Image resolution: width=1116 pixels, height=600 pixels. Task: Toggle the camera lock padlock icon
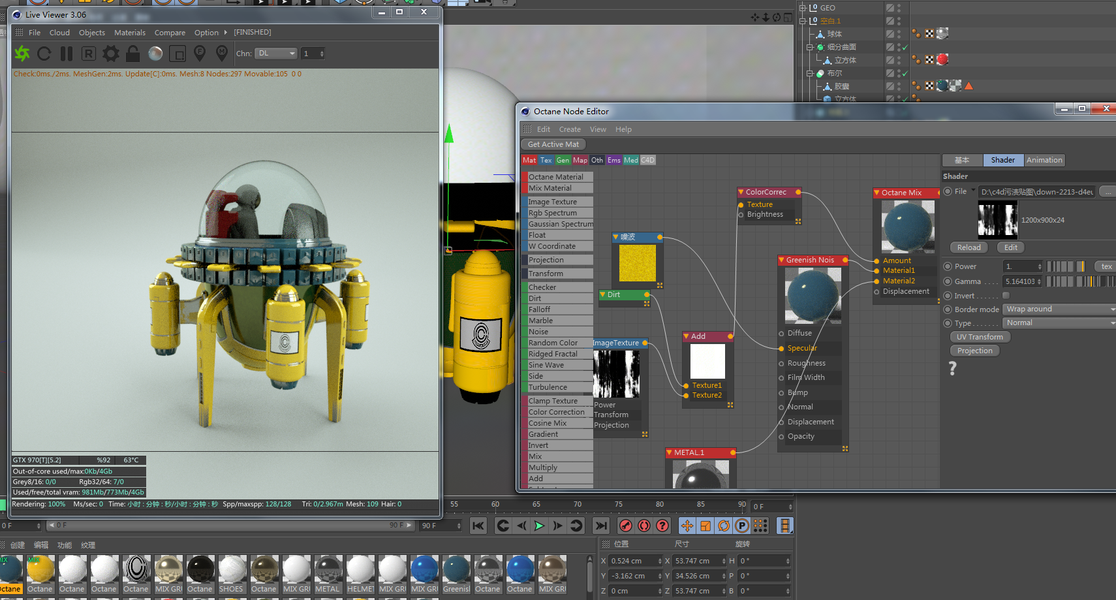pyautogui.click(x=132, y=53)
